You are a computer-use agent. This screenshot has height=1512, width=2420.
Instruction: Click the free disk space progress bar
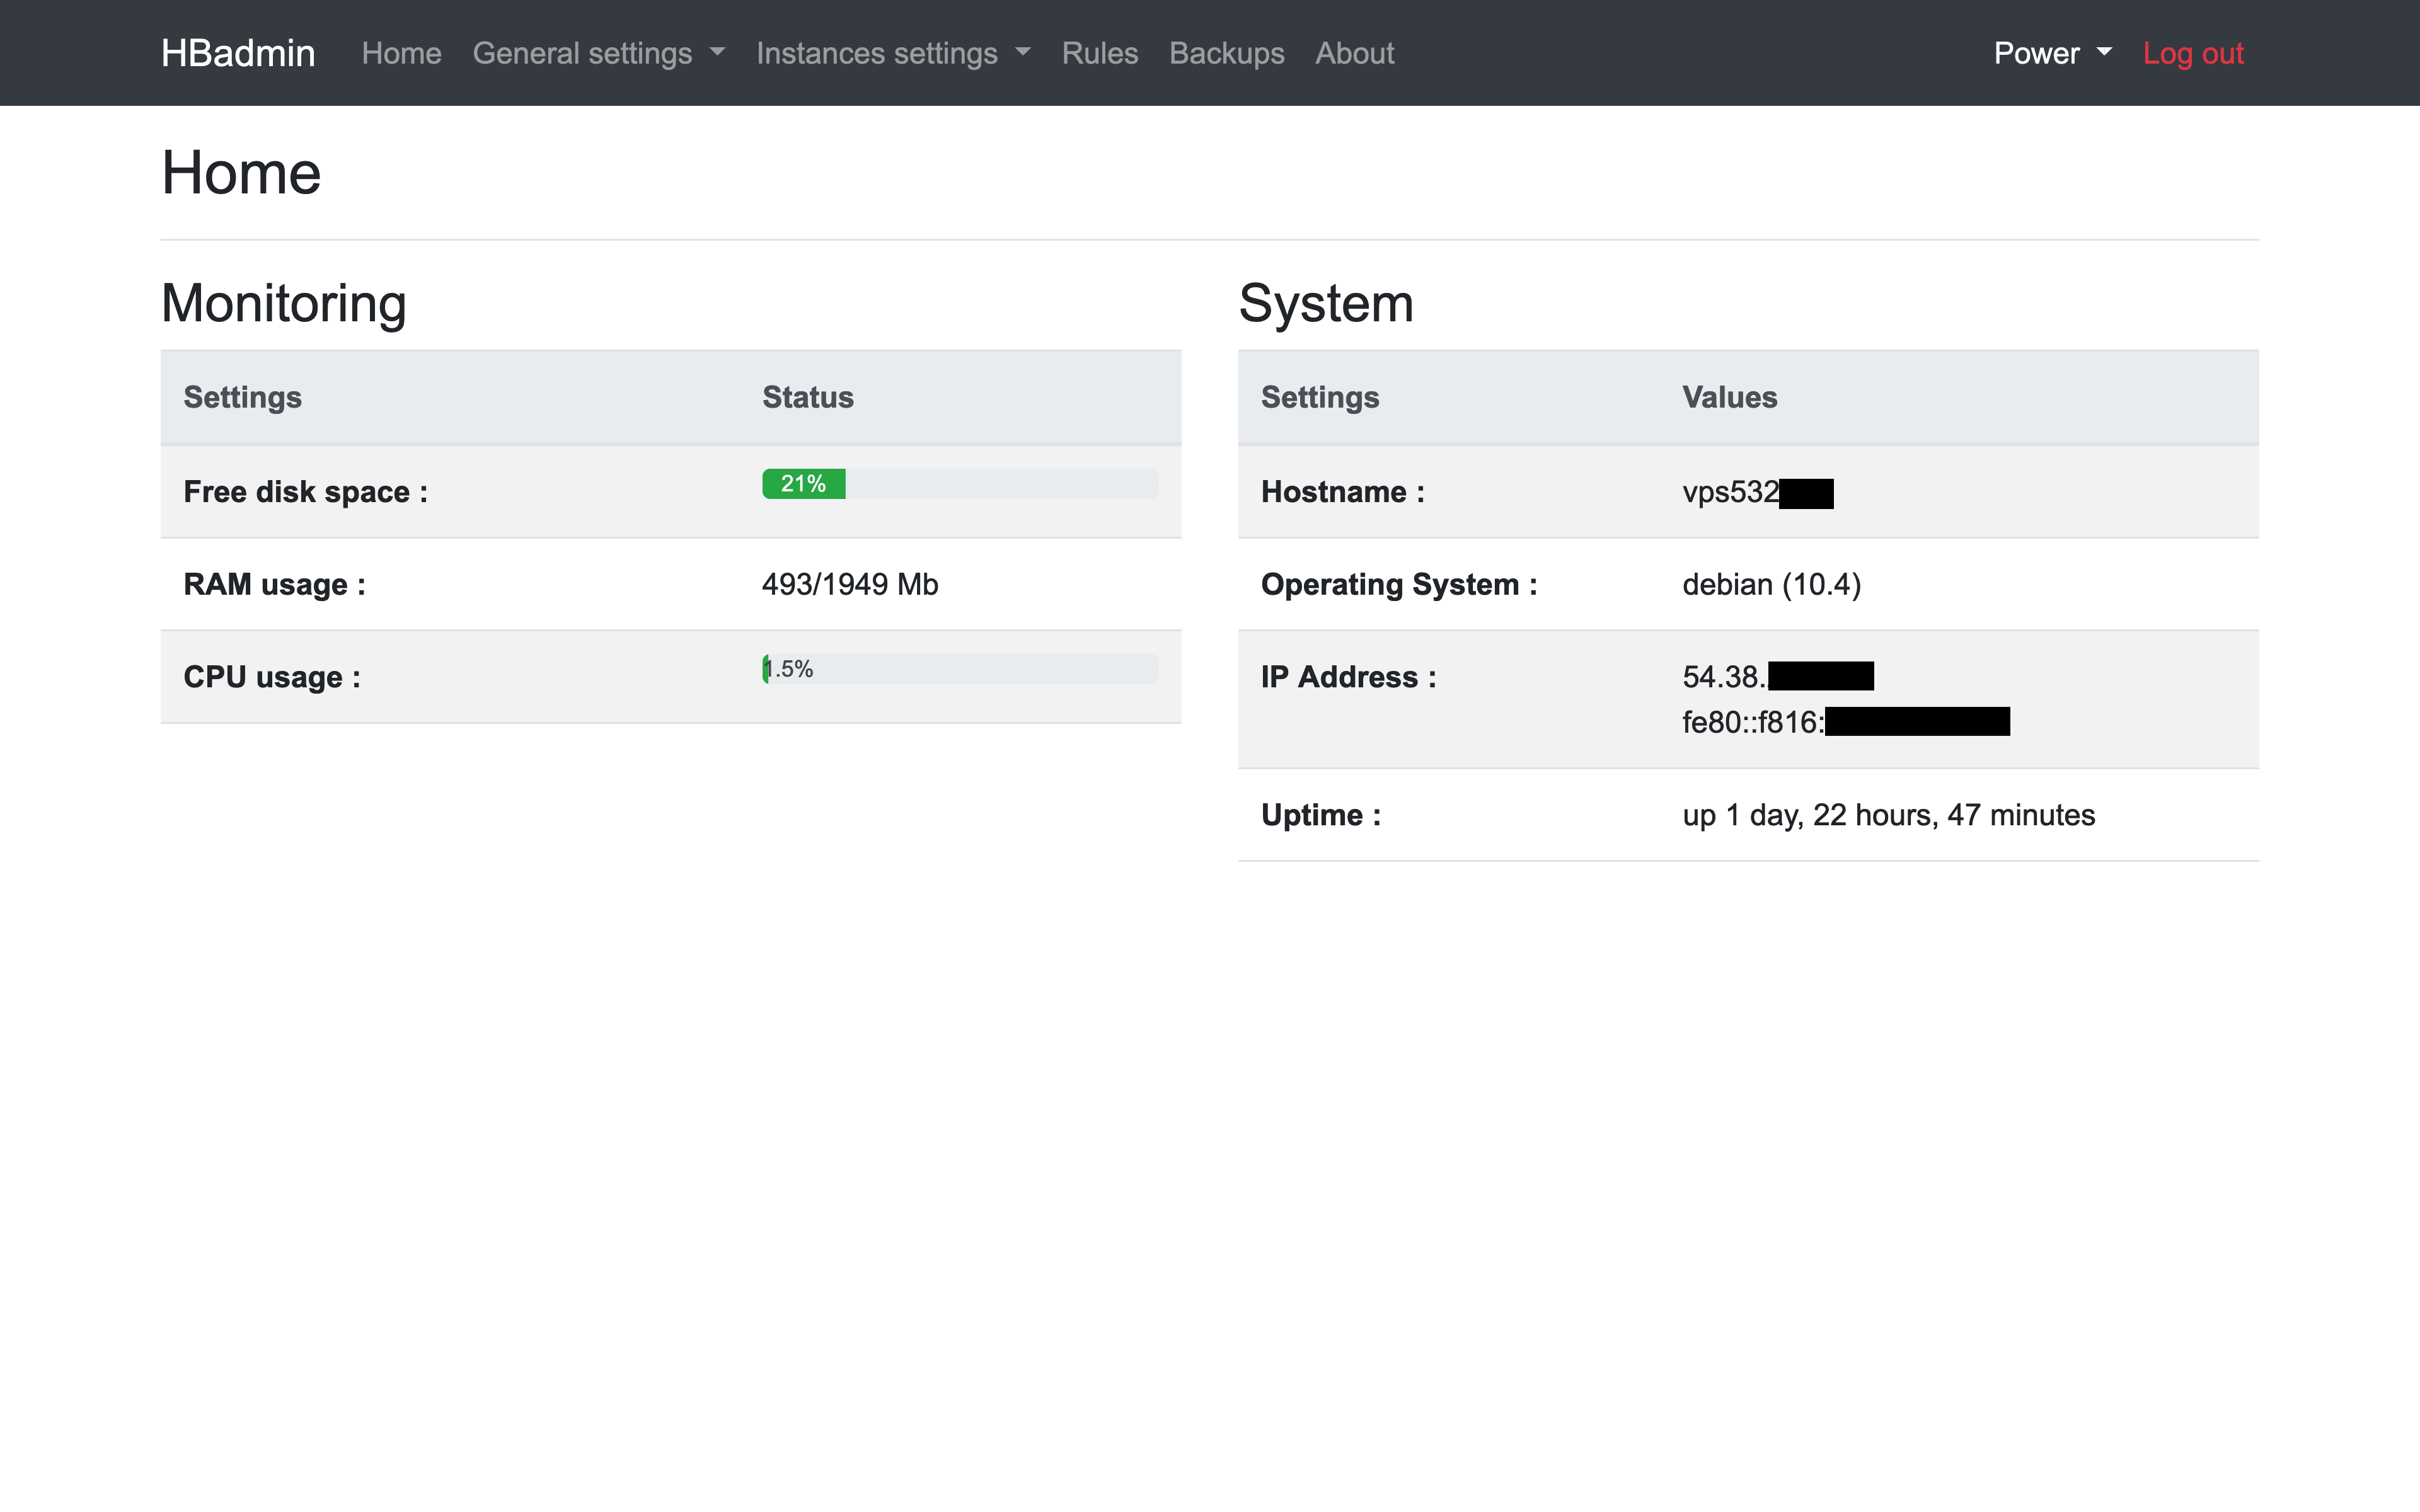pyautogui.click(x=959, y=484)
